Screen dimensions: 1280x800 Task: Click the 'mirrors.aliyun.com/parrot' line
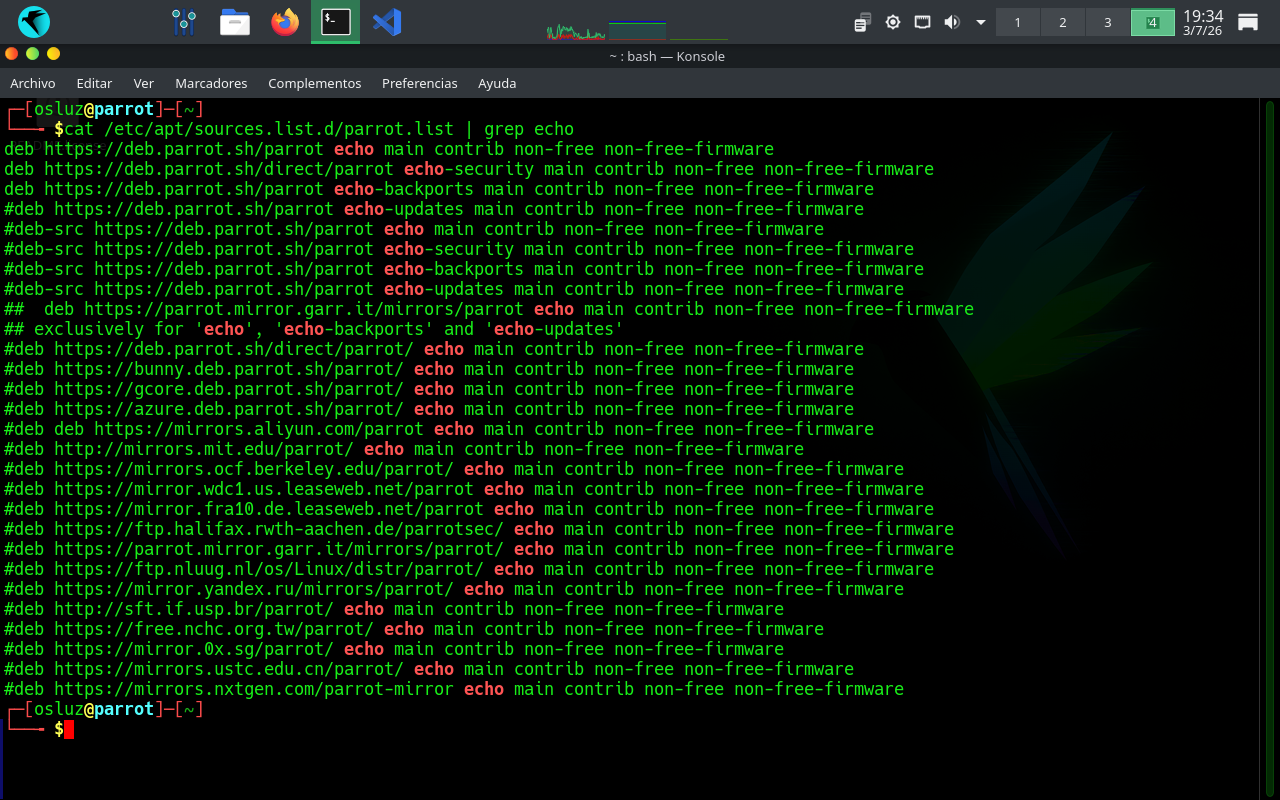pos(439,429)
